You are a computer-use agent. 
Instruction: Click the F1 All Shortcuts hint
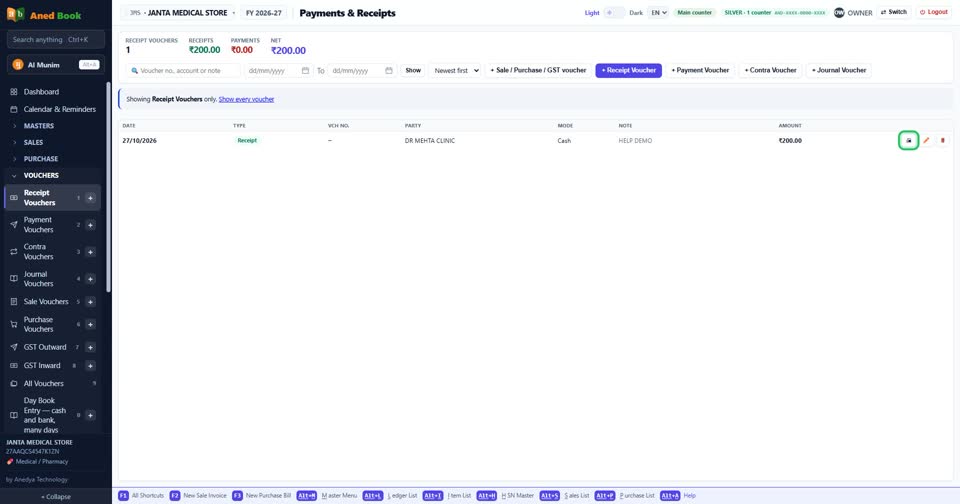141,495
